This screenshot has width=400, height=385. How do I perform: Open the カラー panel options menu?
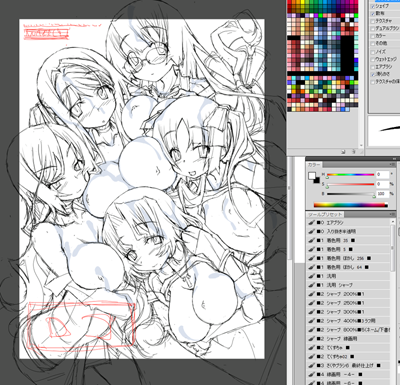(x=393, y=165)
